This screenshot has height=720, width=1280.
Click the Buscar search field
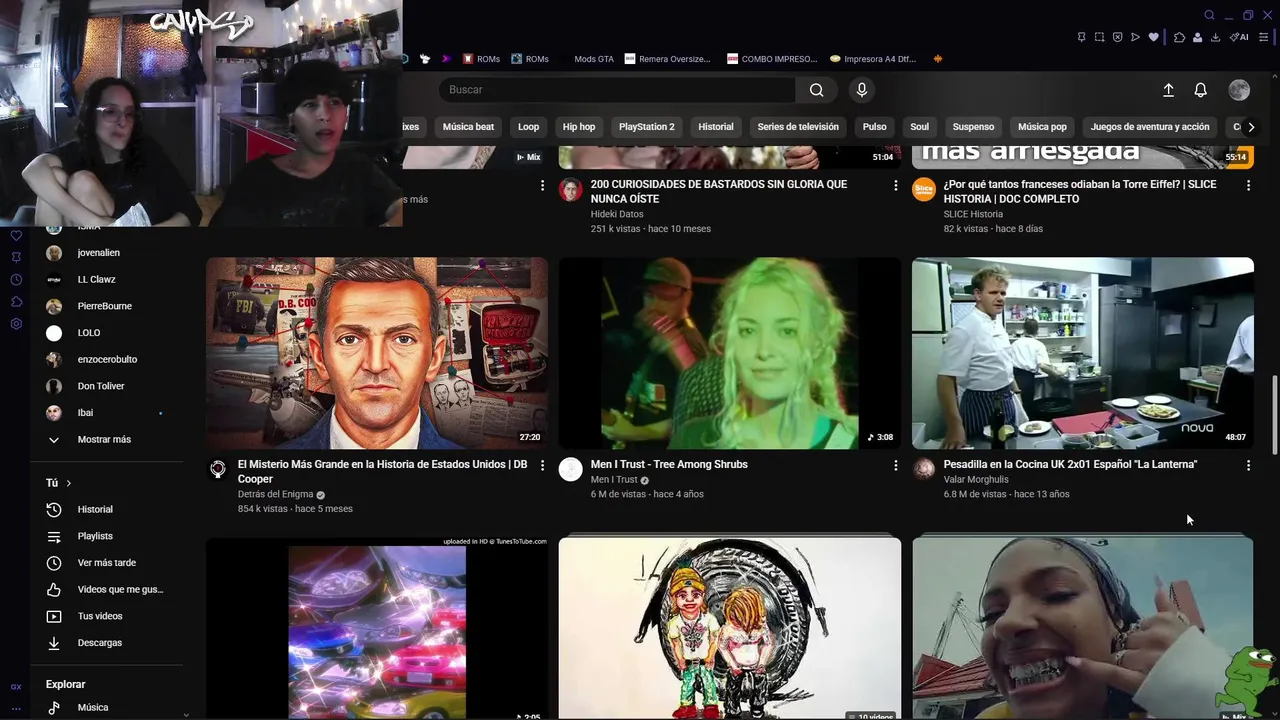pyautogui.click(x=617, y=90)
